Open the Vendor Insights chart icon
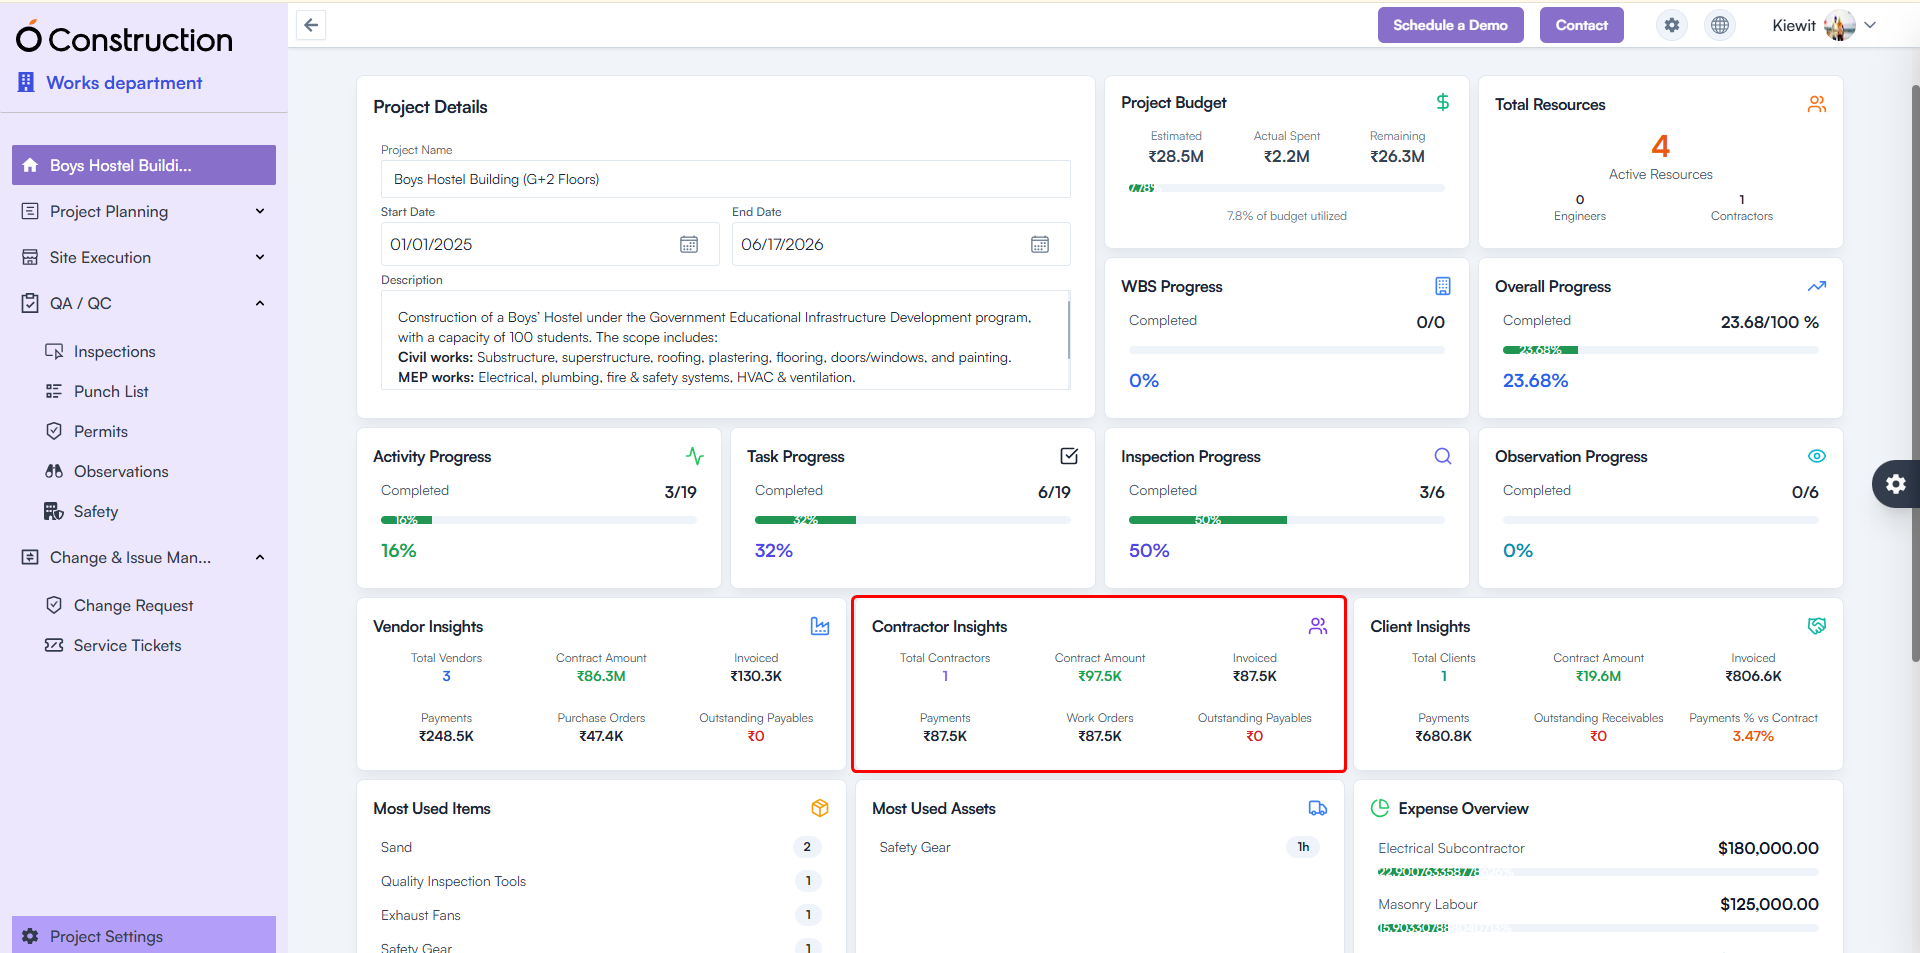 pyautogui.click(x=820, y=626)
